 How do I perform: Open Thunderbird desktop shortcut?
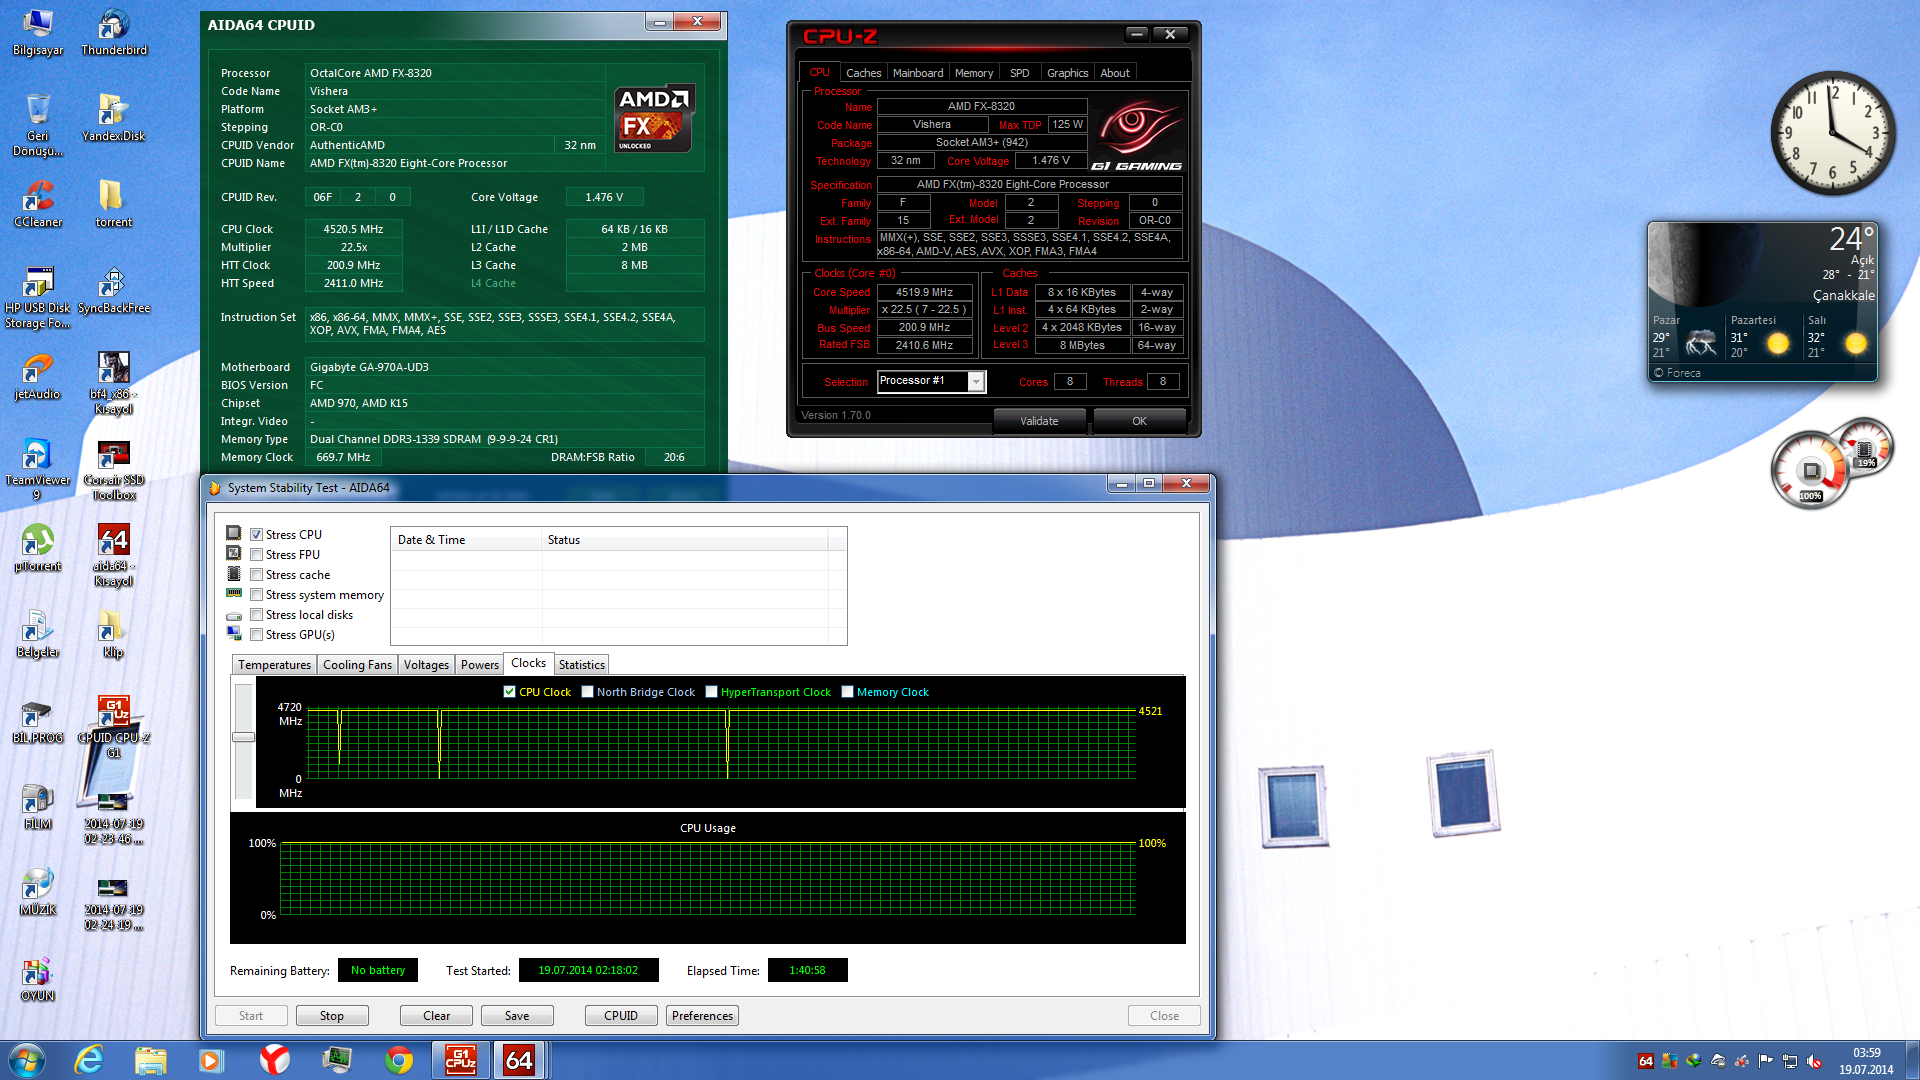[114, 32]
